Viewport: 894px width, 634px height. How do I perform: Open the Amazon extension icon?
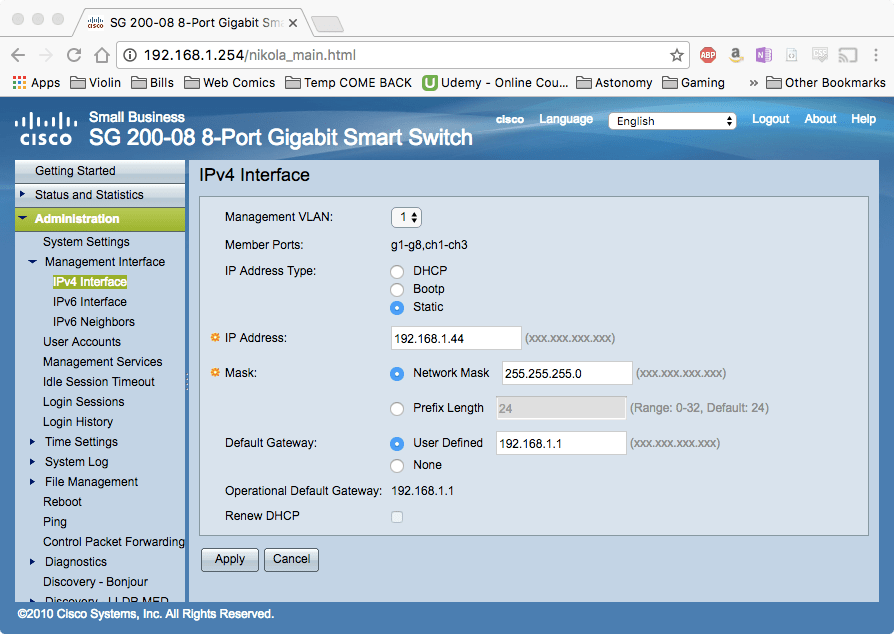pos(736,55)
